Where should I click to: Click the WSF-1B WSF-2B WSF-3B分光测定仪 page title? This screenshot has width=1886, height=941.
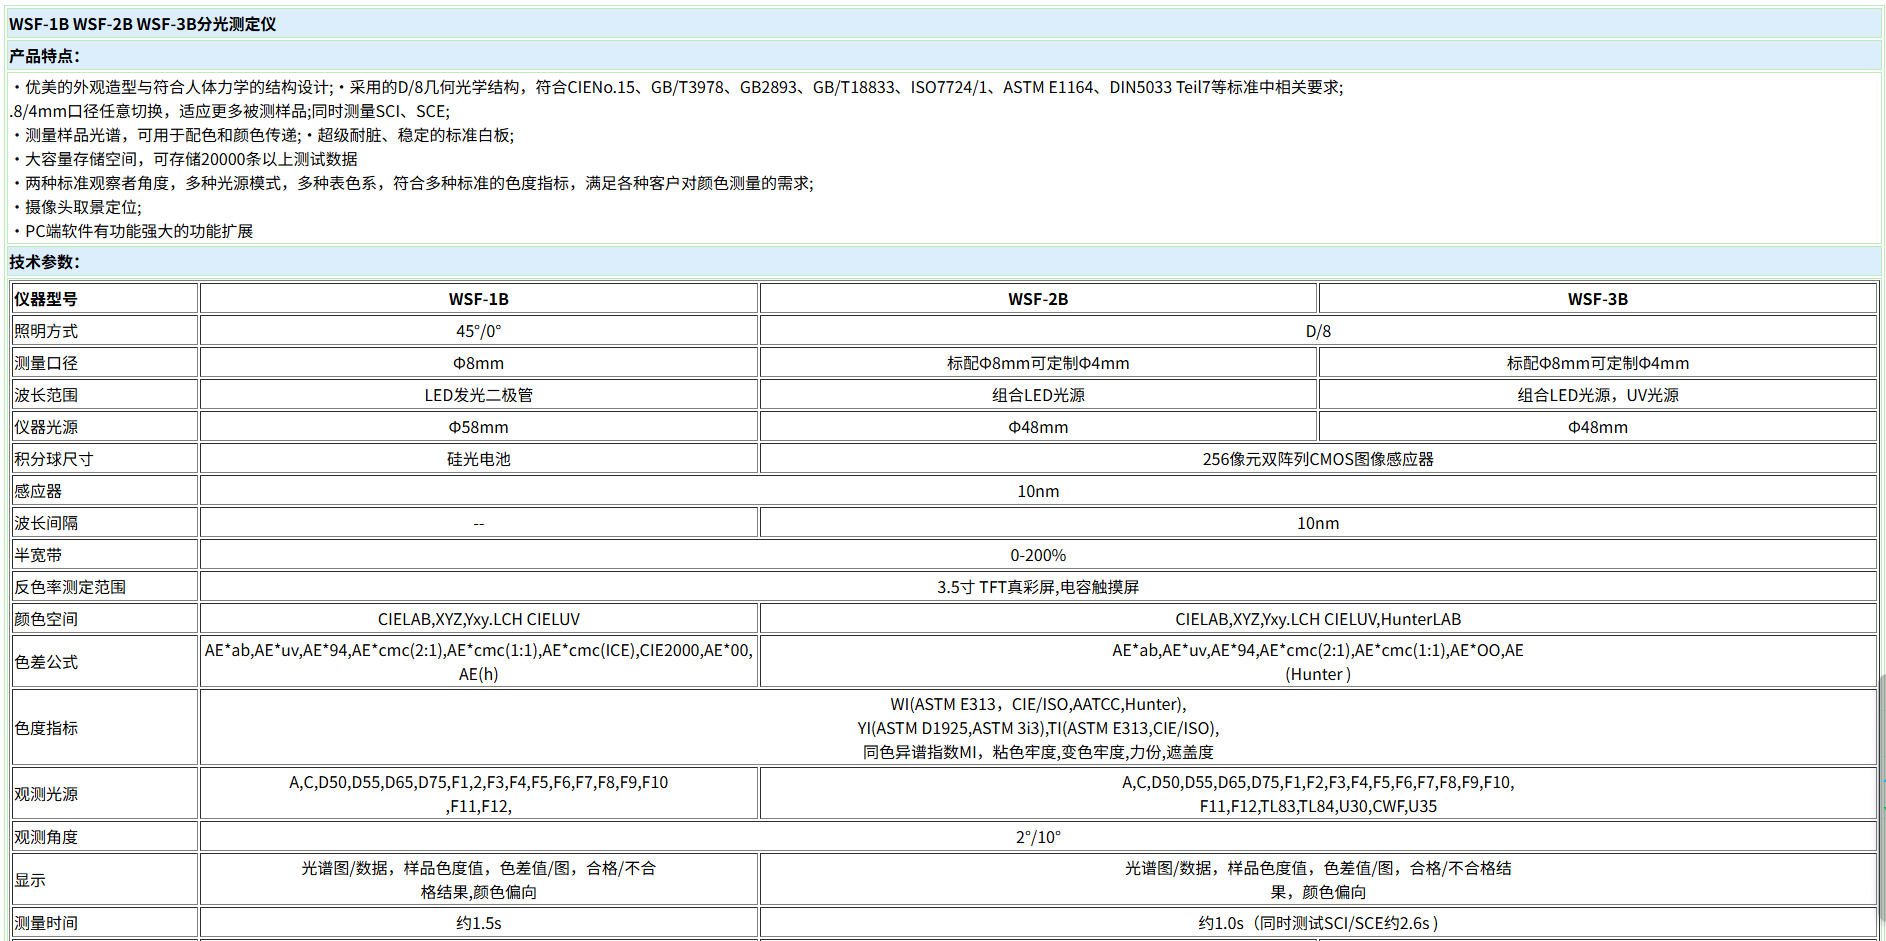coord(143,24)
